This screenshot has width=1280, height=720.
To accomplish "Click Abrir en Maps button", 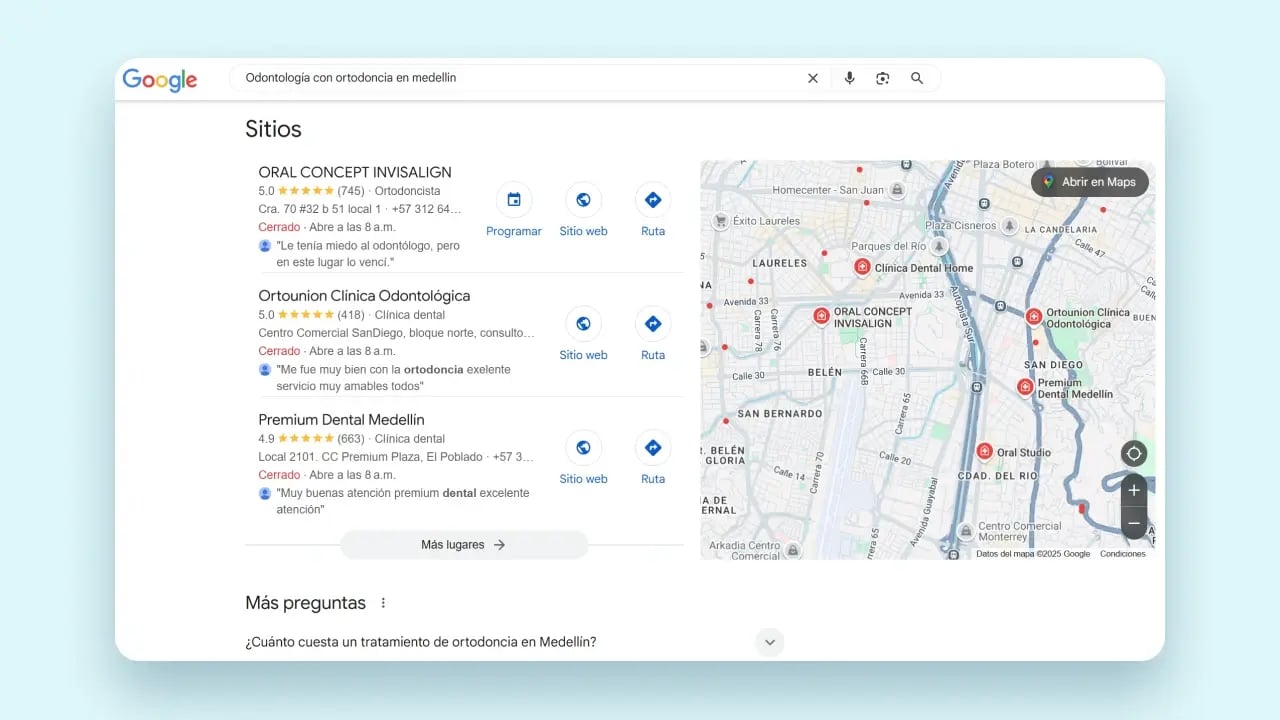I will [x=1090, y=182].
